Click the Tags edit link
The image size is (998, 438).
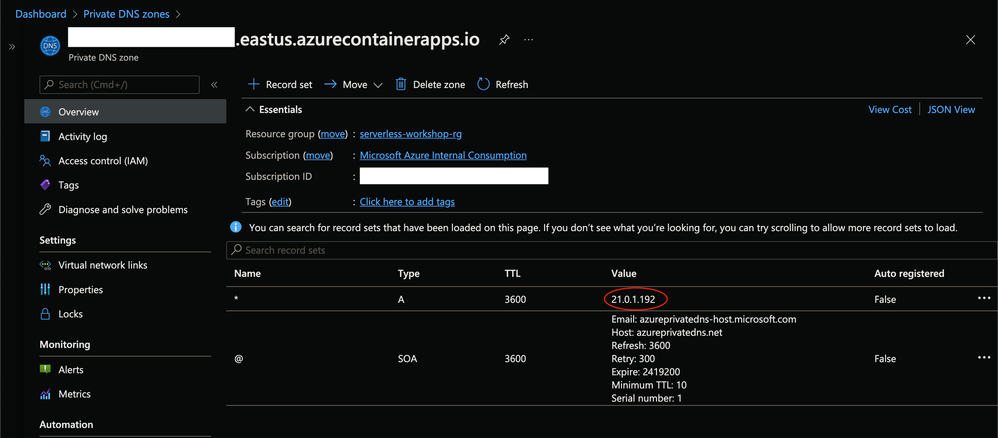[x=280, y=202]
